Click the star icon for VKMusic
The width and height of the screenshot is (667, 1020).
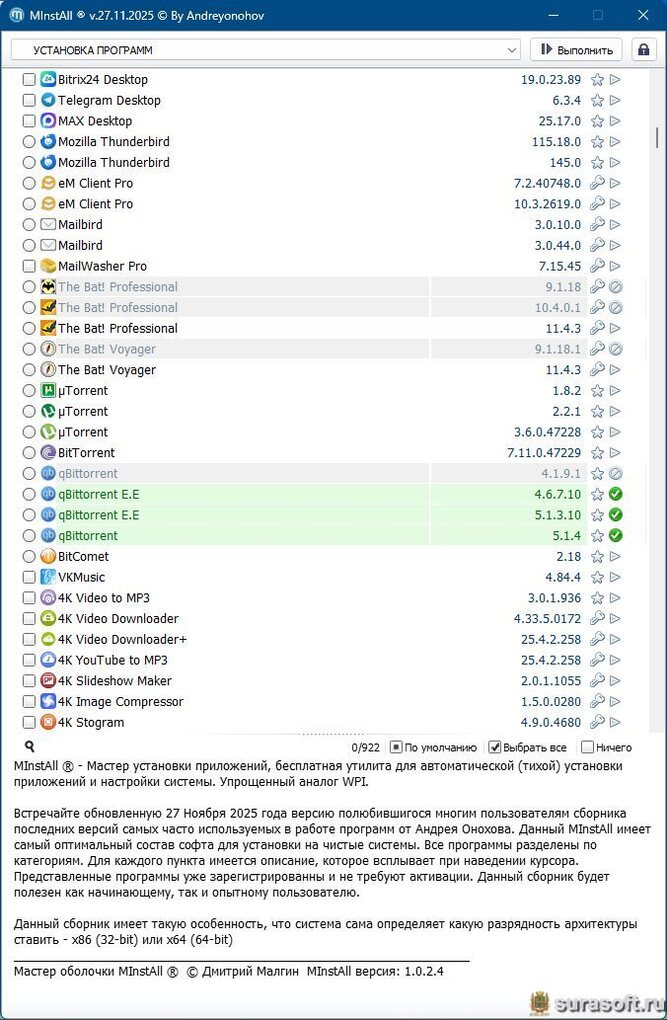coord(597,578)
